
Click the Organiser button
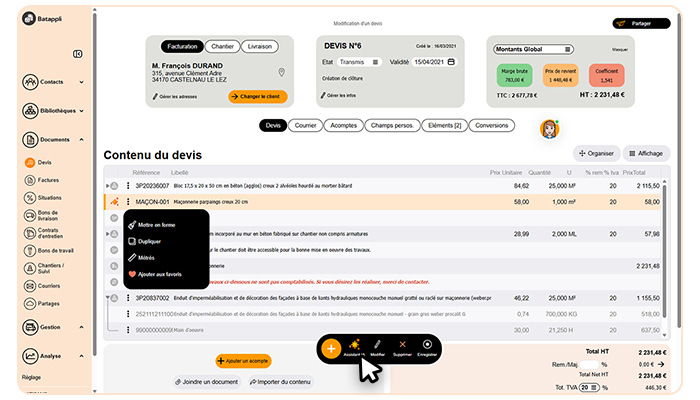coord(596,154)
